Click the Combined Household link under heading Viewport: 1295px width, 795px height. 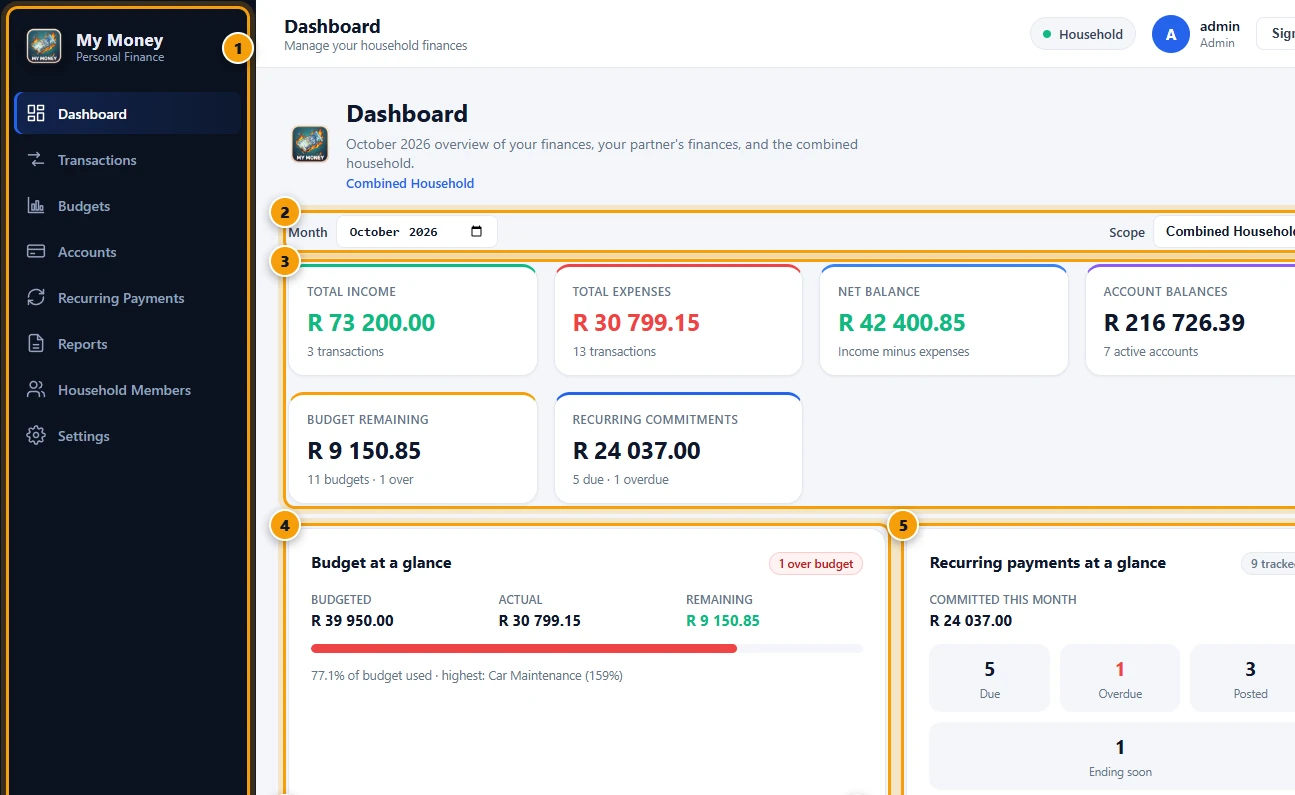pyautogui.click(x=410, y=183)
